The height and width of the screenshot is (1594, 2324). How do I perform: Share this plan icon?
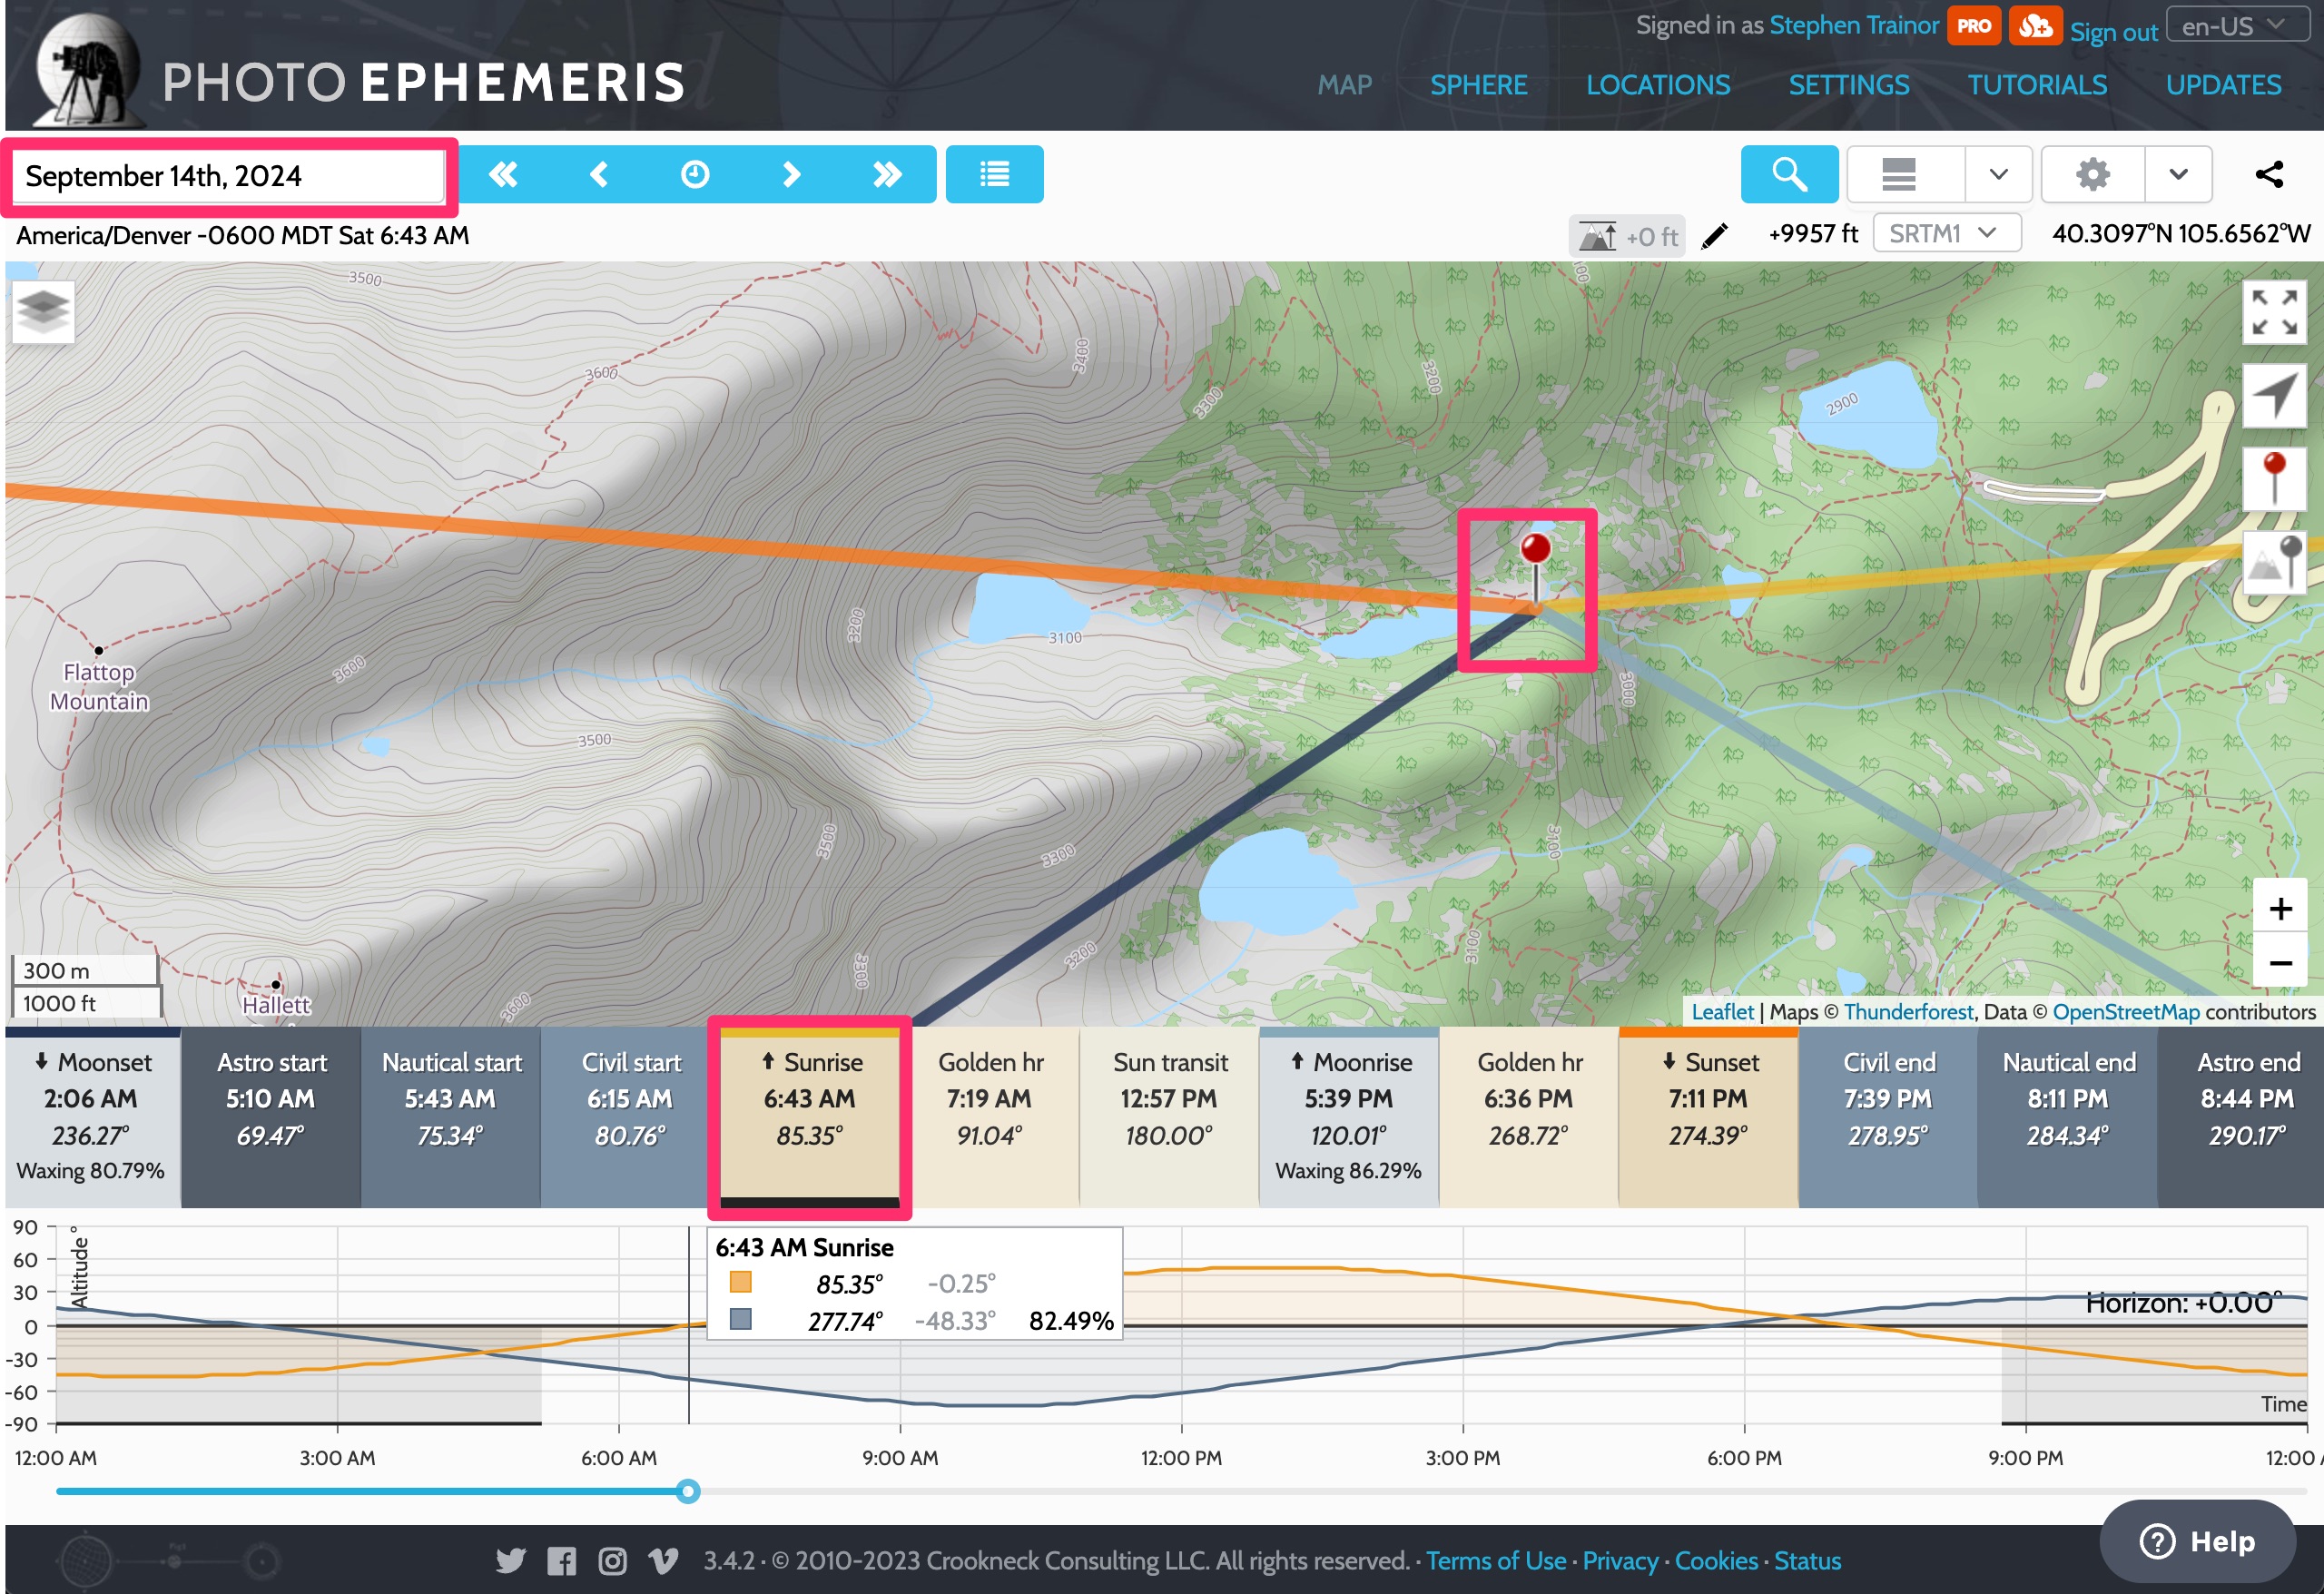click(x=2269, y=175)
